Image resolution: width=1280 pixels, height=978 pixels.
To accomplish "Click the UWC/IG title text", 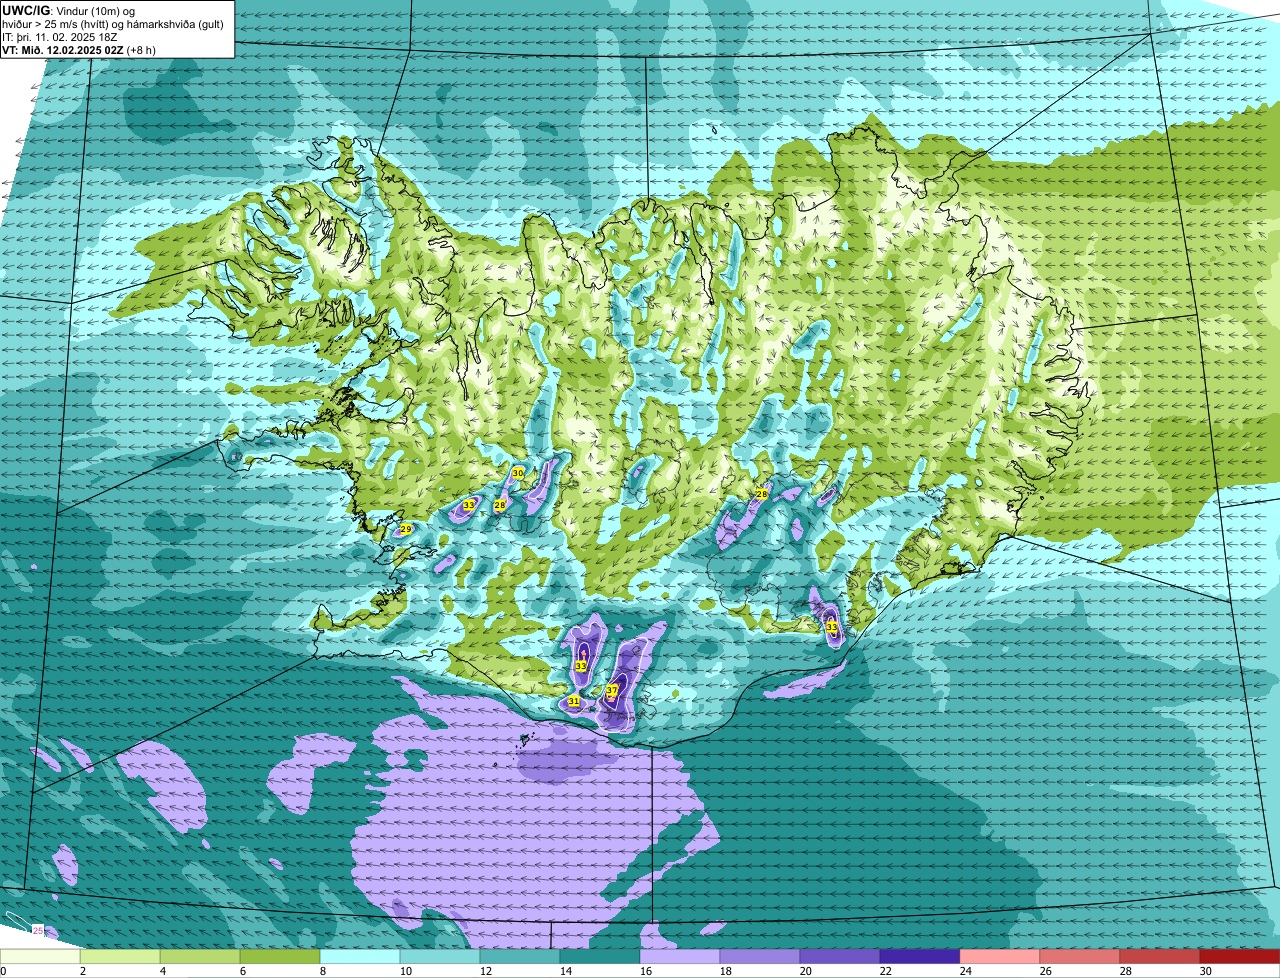I will click(x=25, y=11).
